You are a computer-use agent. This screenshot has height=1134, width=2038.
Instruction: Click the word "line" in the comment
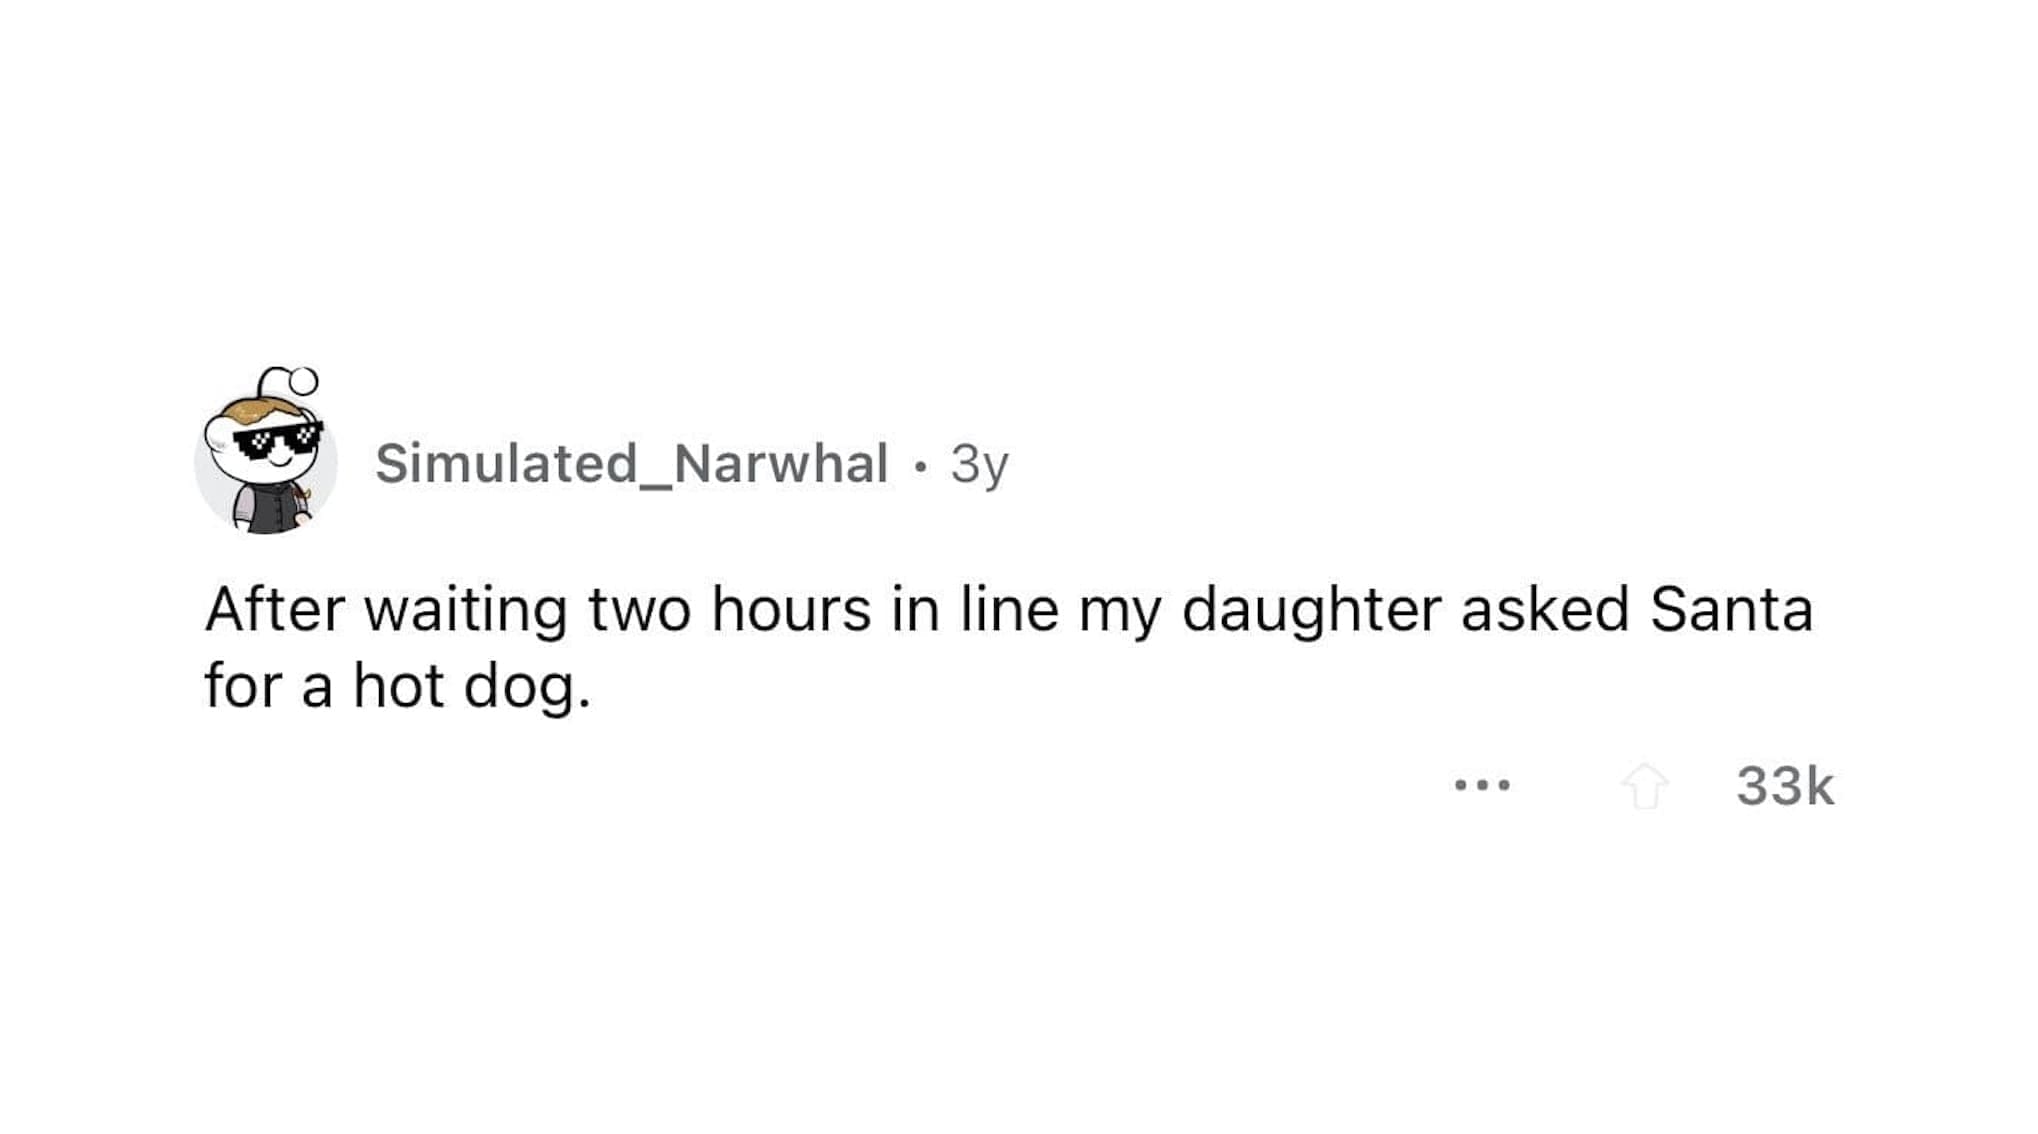pyautogui.click(x=1009, y=610)
